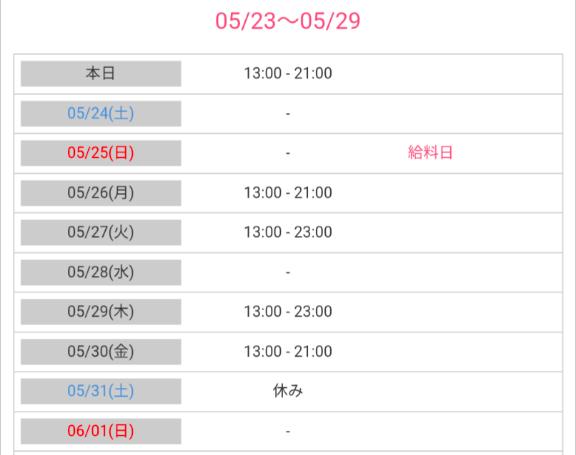Viewport: 576px width, 455px height.
Task: Click 05/29 shift time 13:00 - 23:00
Action: 288,311
